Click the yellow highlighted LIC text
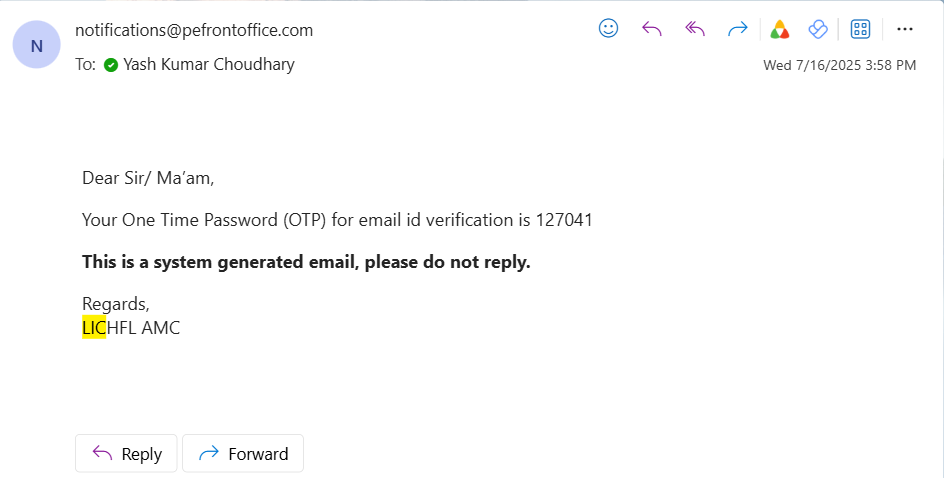 94,327
